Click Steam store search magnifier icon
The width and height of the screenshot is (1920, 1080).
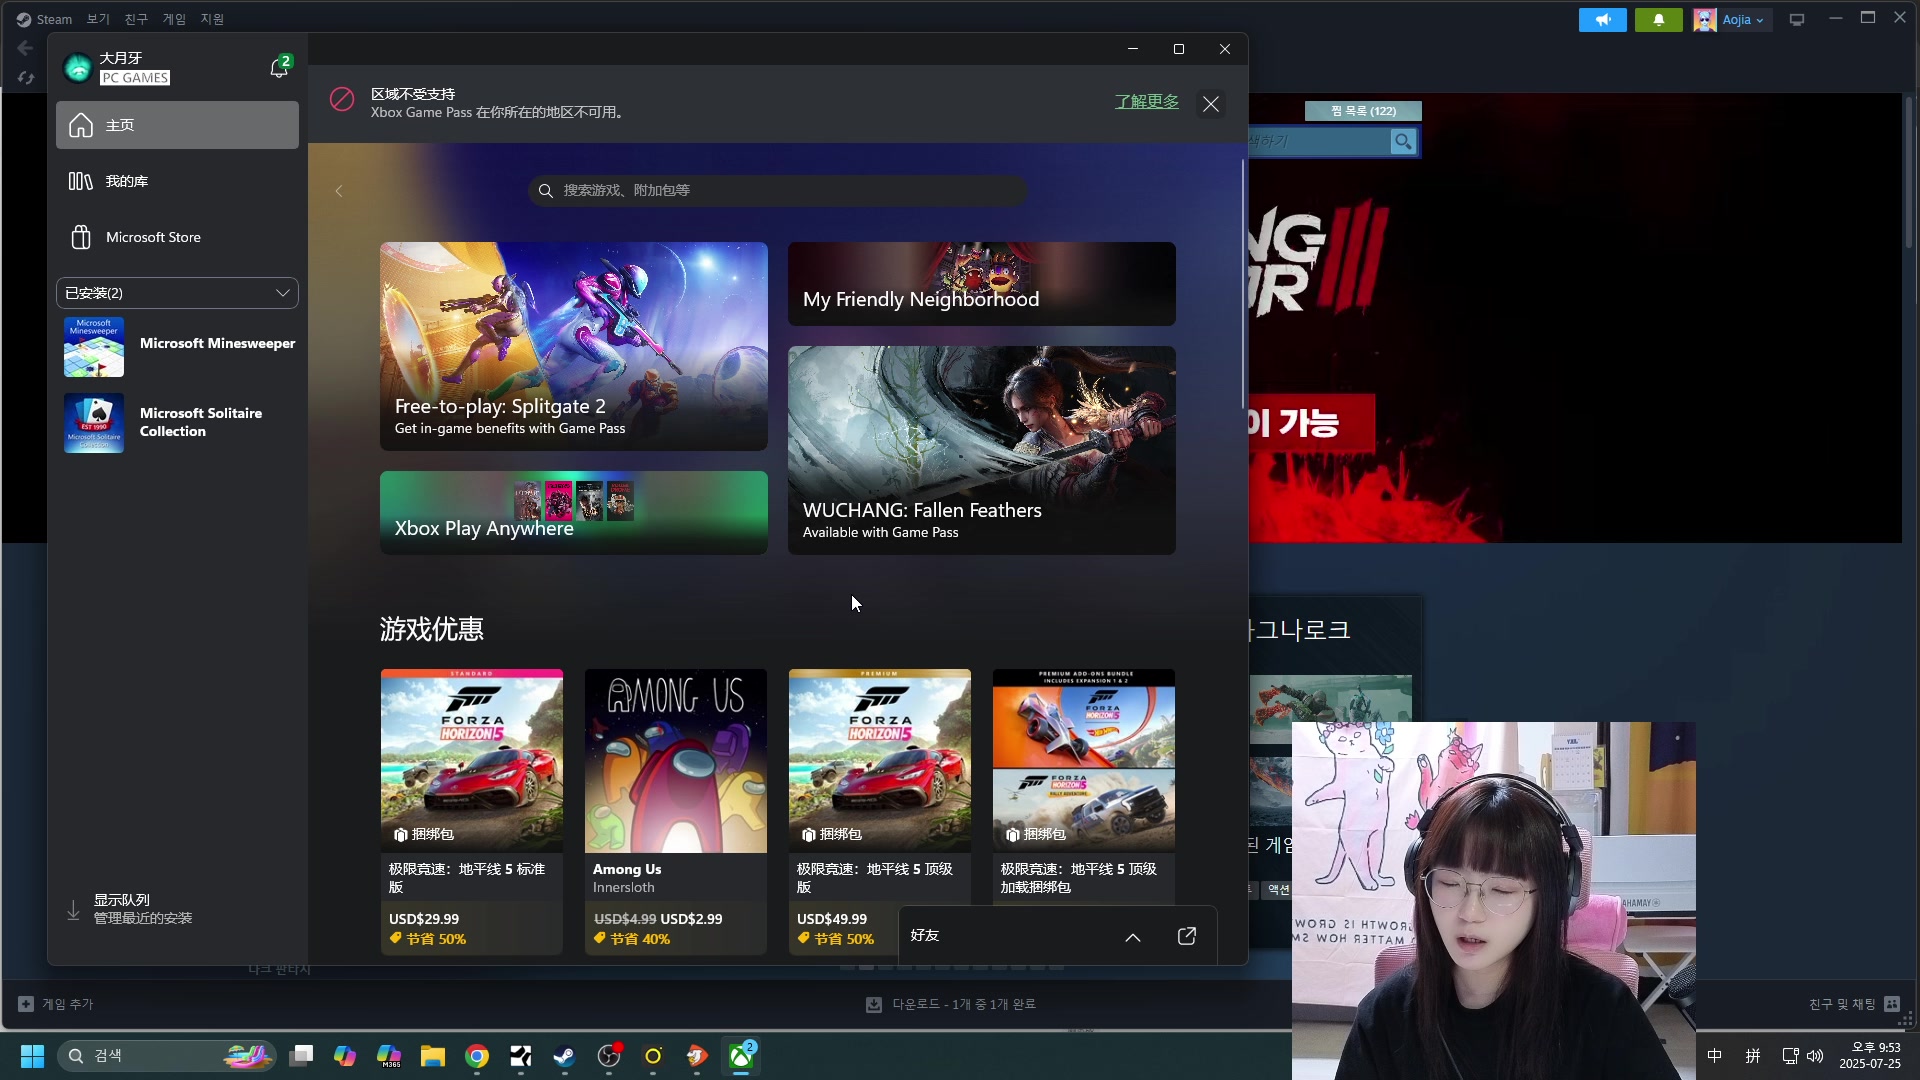[1403, 142]
